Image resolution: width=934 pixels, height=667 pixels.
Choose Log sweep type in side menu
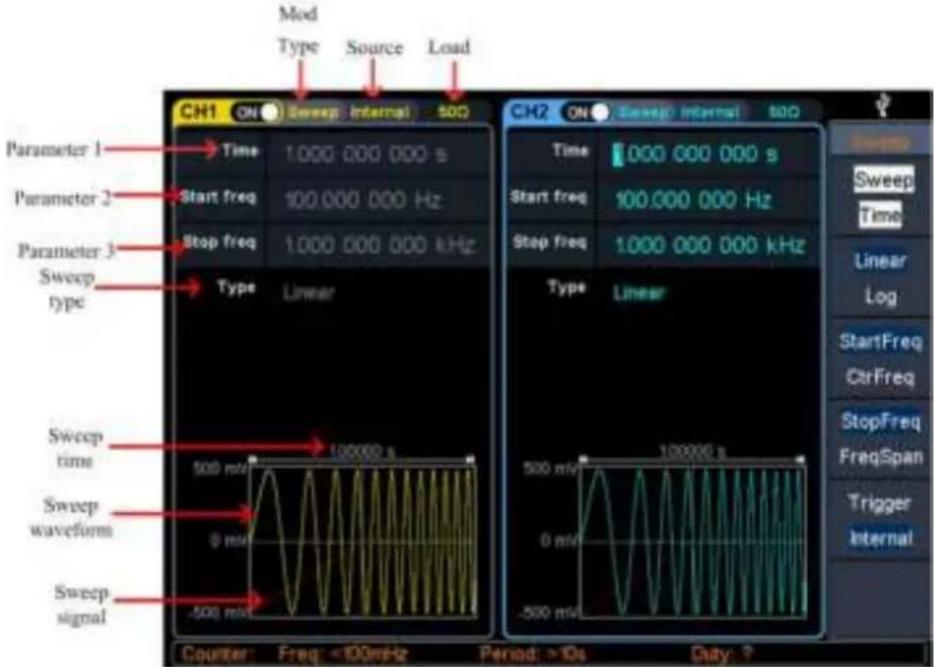click(x=881, y=296)
